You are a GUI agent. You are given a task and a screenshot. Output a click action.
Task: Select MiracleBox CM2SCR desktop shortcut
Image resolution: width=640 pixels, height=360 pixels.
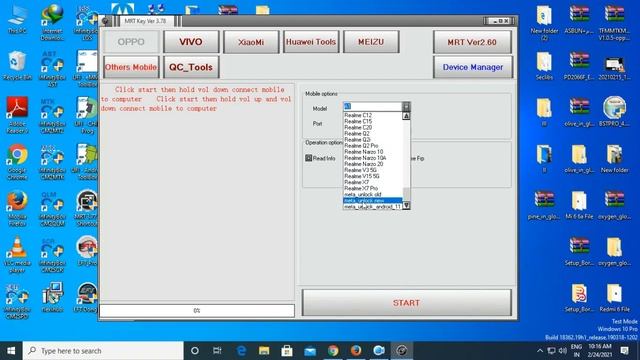pos(52,255)
